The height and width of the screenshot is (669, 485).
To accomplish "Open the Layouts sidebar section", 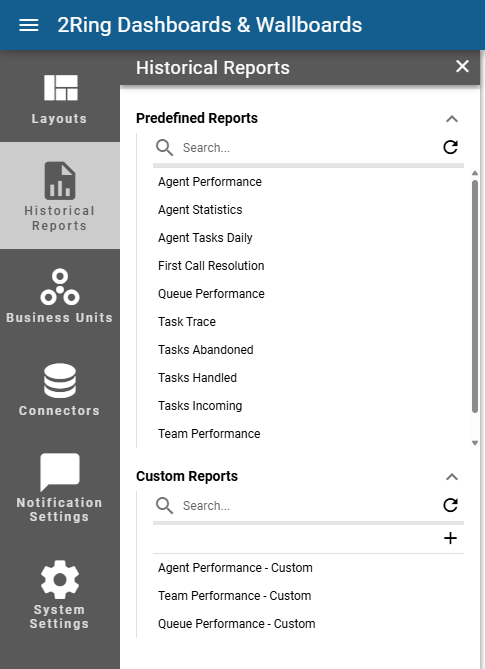I will (x=60, y=99).
